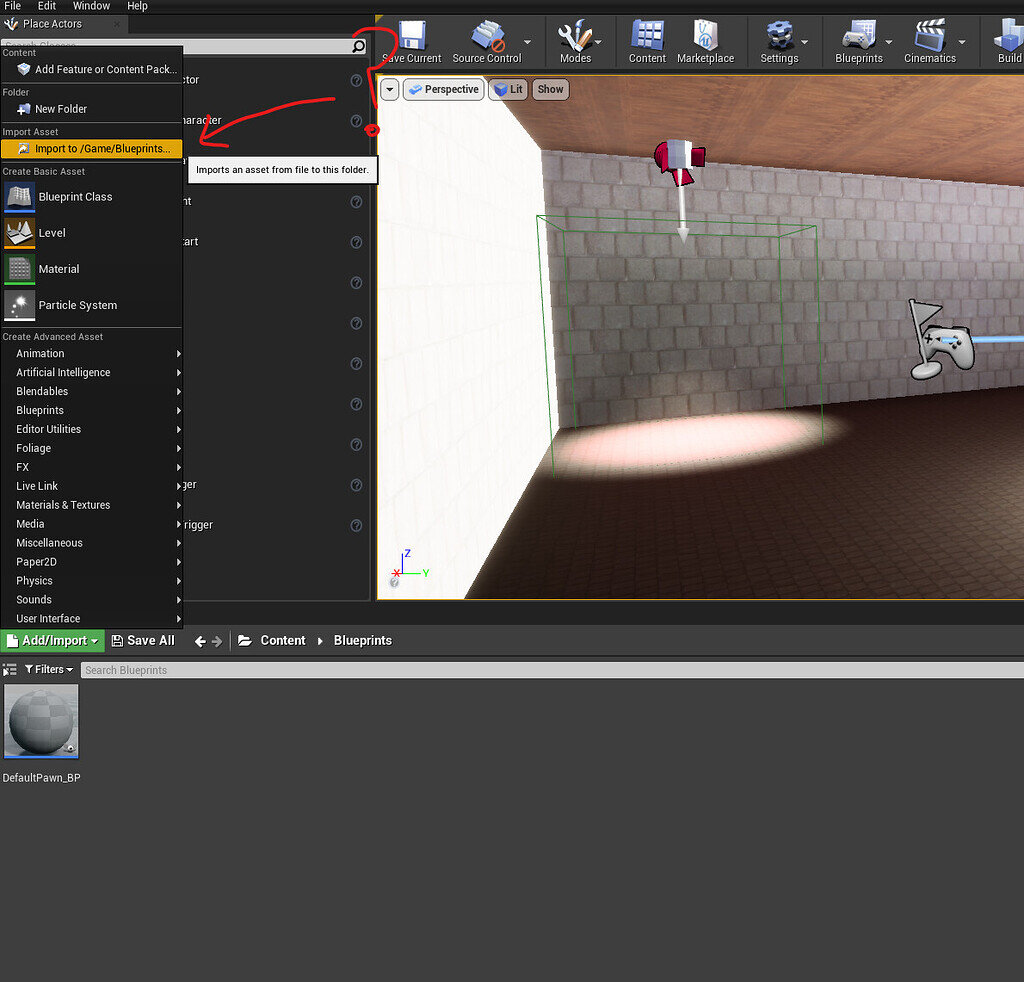This screenshot has height=982, width=1024.
Task: Open the Perspective view mode dropdown
Action: (443, 89)
